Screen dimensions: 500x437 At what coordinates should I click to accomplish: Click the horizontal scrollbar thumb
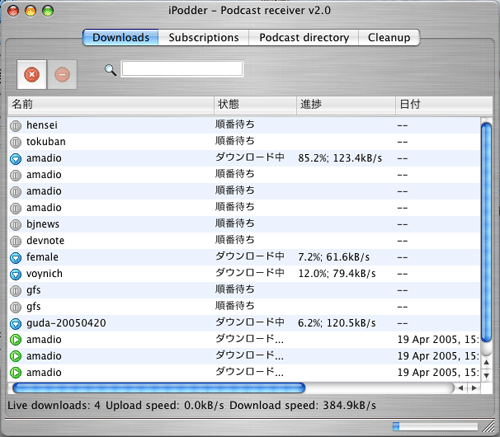[x=159, y=388]
